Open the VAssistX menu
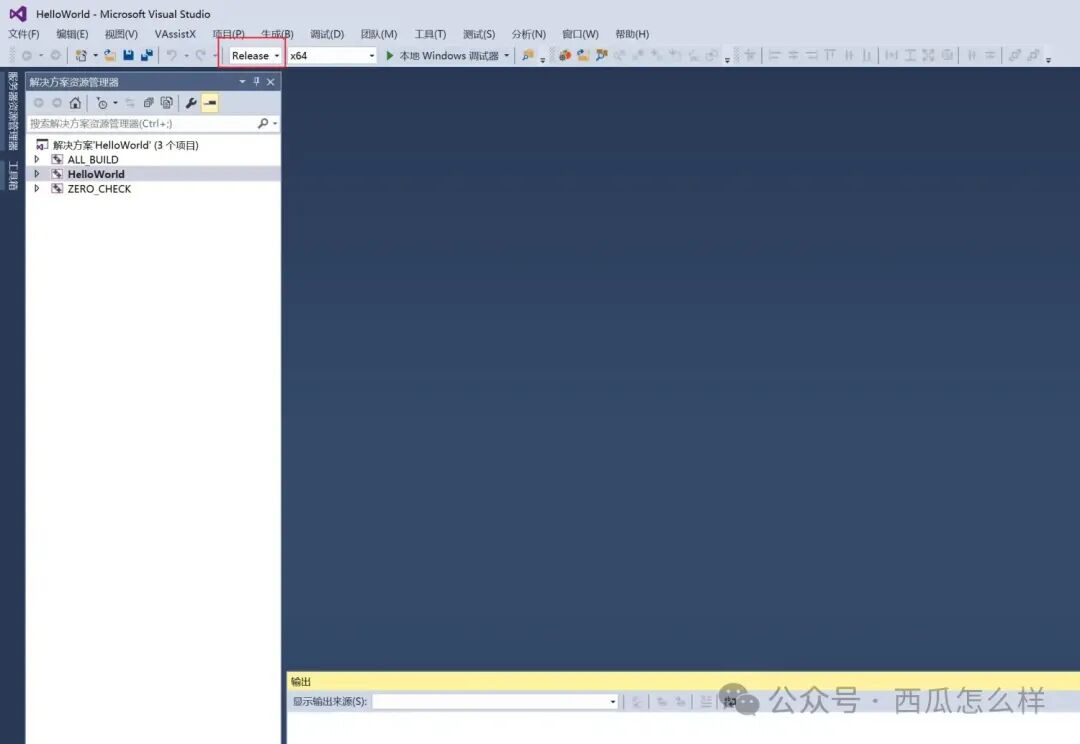The width and height of the screenshot is (1080, 744). (175, 34)
